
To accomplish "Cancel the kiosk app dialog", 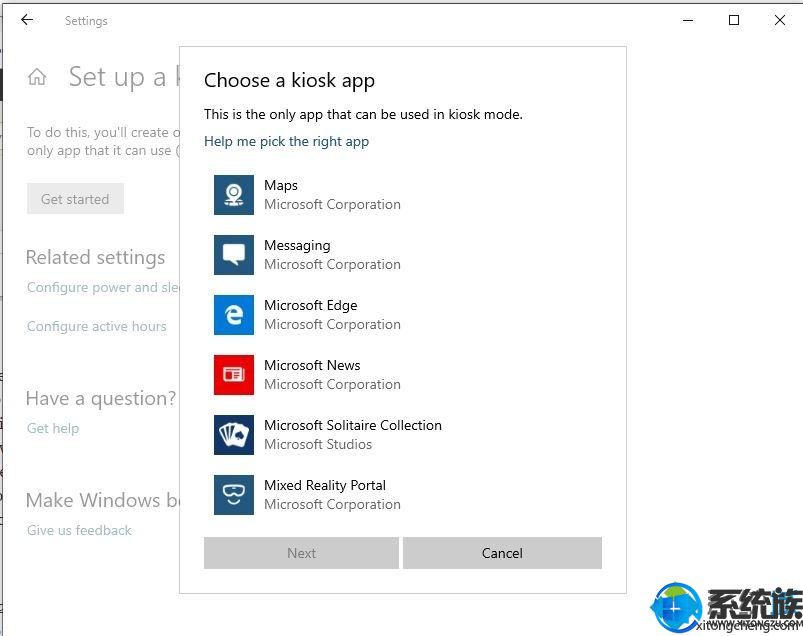I will pyautogui.click(x=502, y=553).
